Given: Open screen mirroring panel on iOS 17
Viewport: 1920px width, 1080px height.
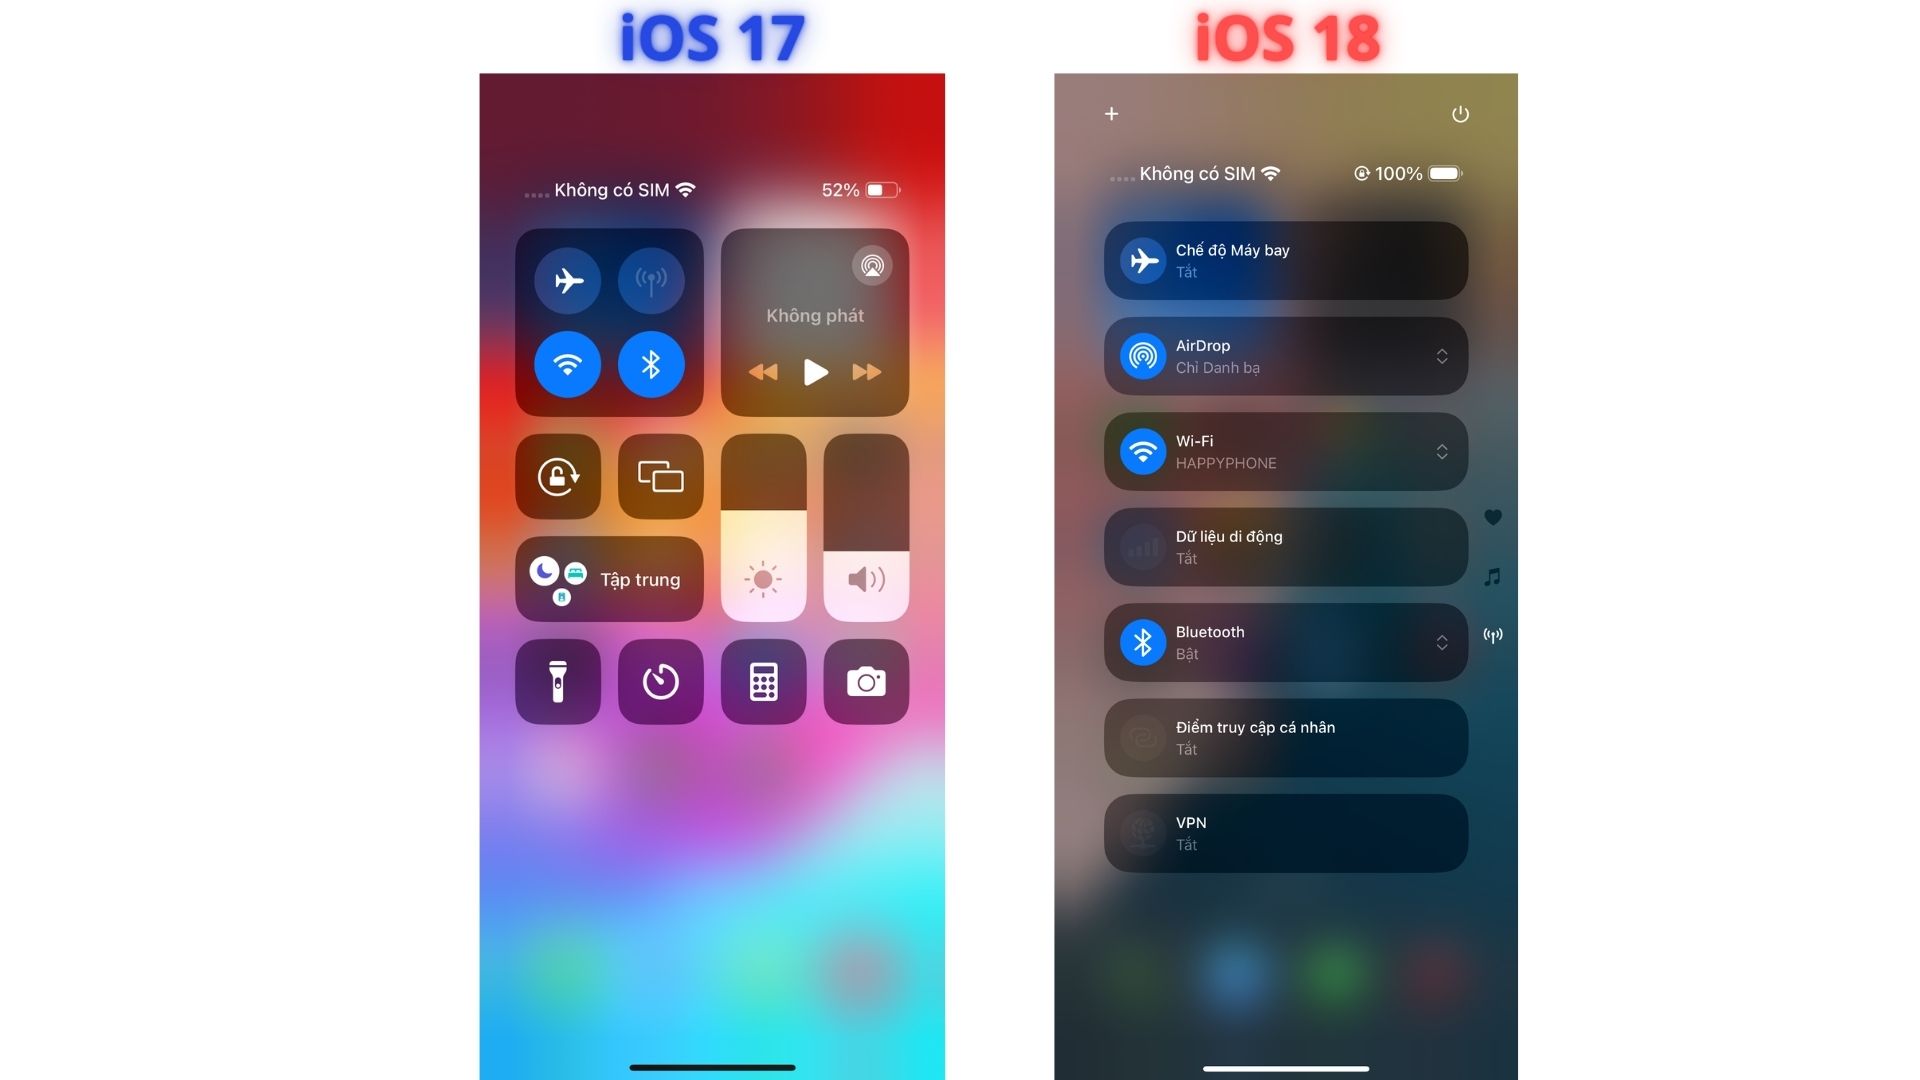Looking at the screenshot, I should (661, 476).
